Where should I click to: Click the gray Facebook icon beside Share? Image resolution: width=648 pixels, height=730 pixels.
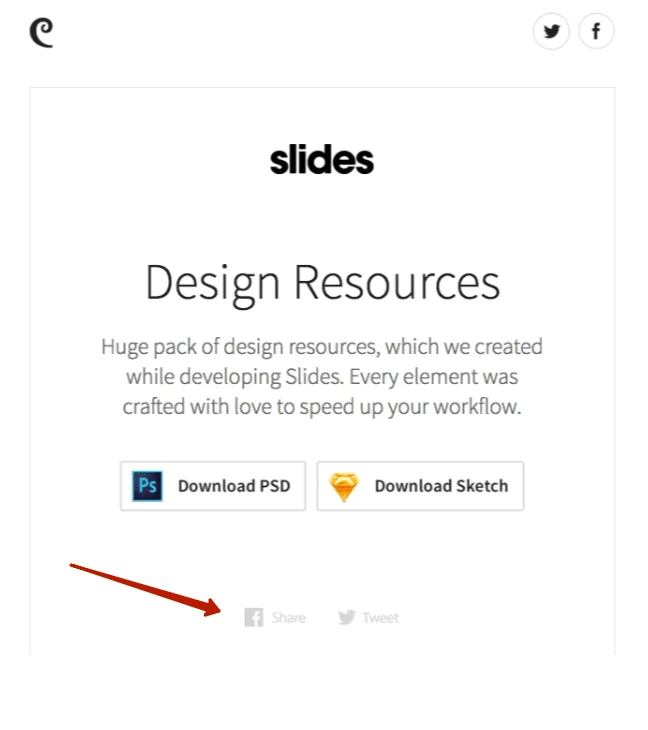tap(254, 617)
